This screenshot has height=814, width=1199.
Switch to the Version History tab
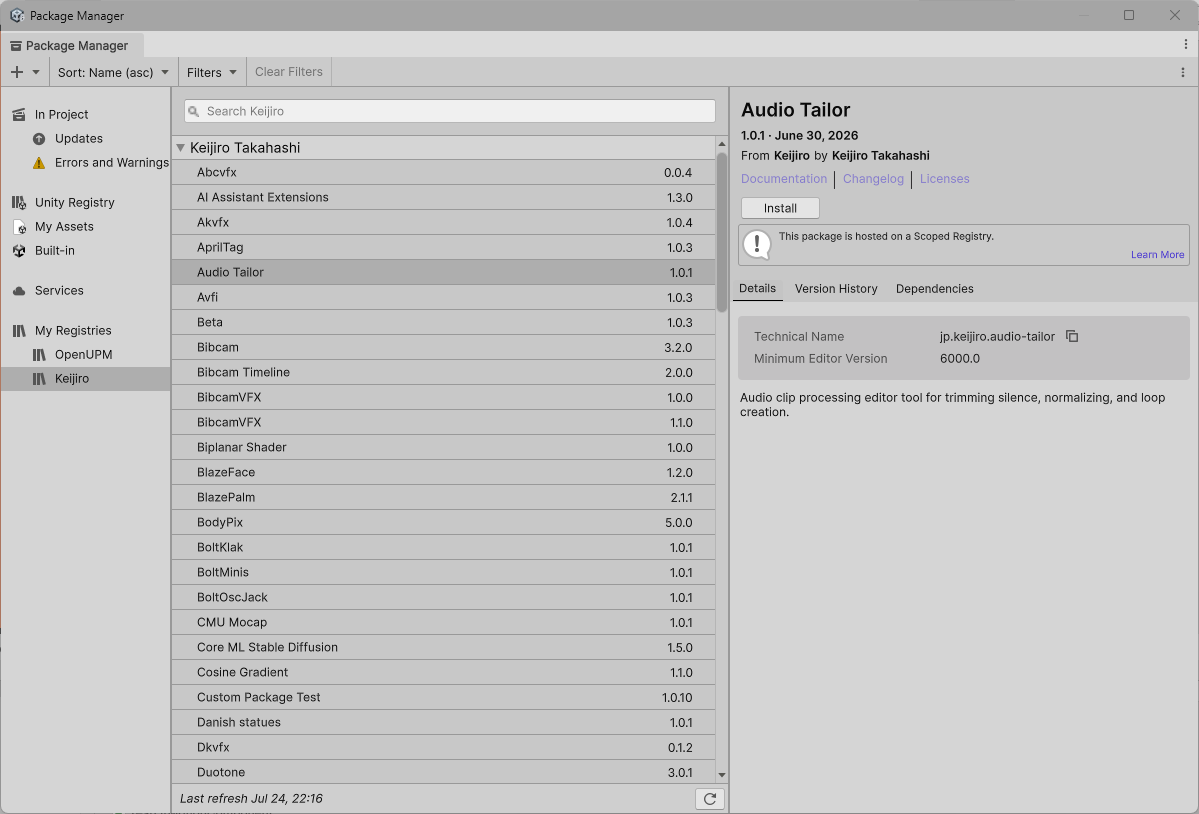point(836,288)
